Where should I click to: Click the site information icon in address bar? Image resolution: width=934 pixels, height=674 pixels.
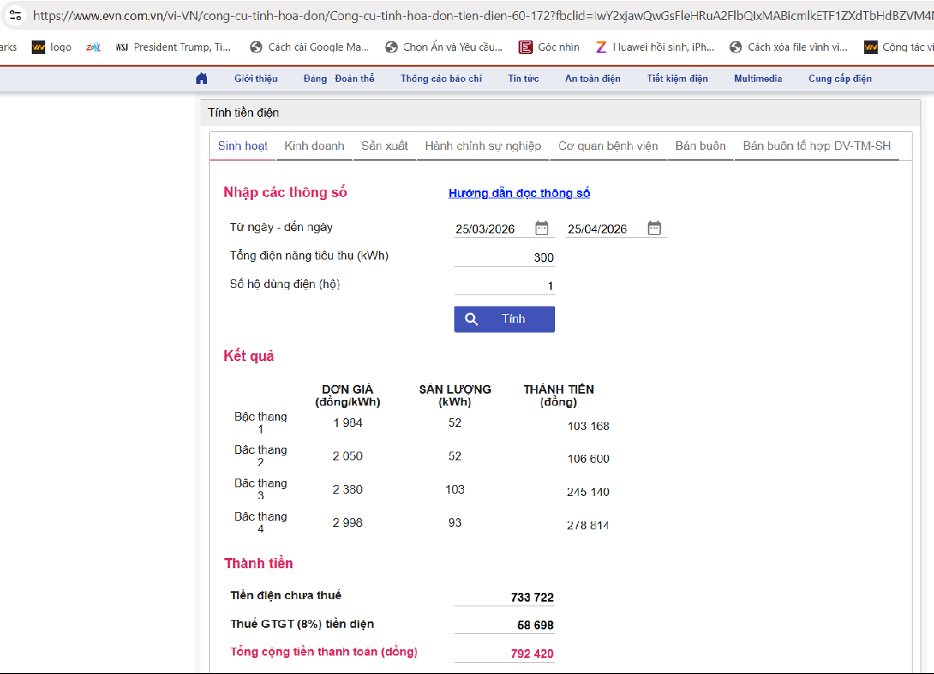15,16
